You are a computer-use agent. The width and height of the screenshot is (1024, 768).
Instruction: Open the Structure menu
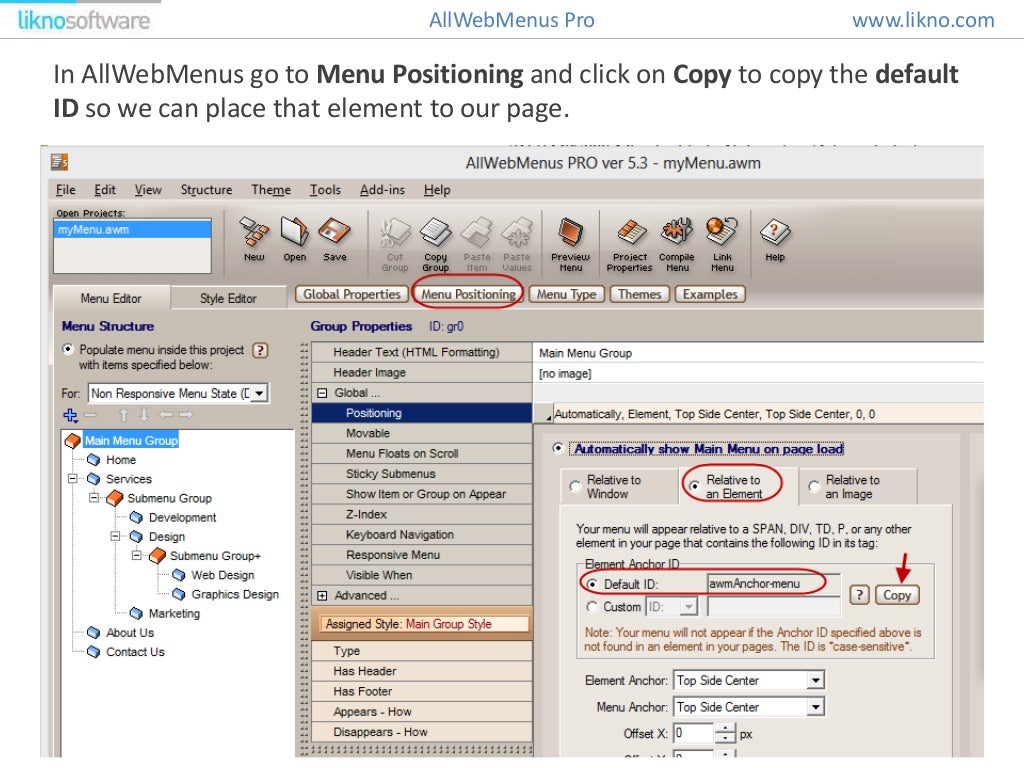tap(206, 189)
